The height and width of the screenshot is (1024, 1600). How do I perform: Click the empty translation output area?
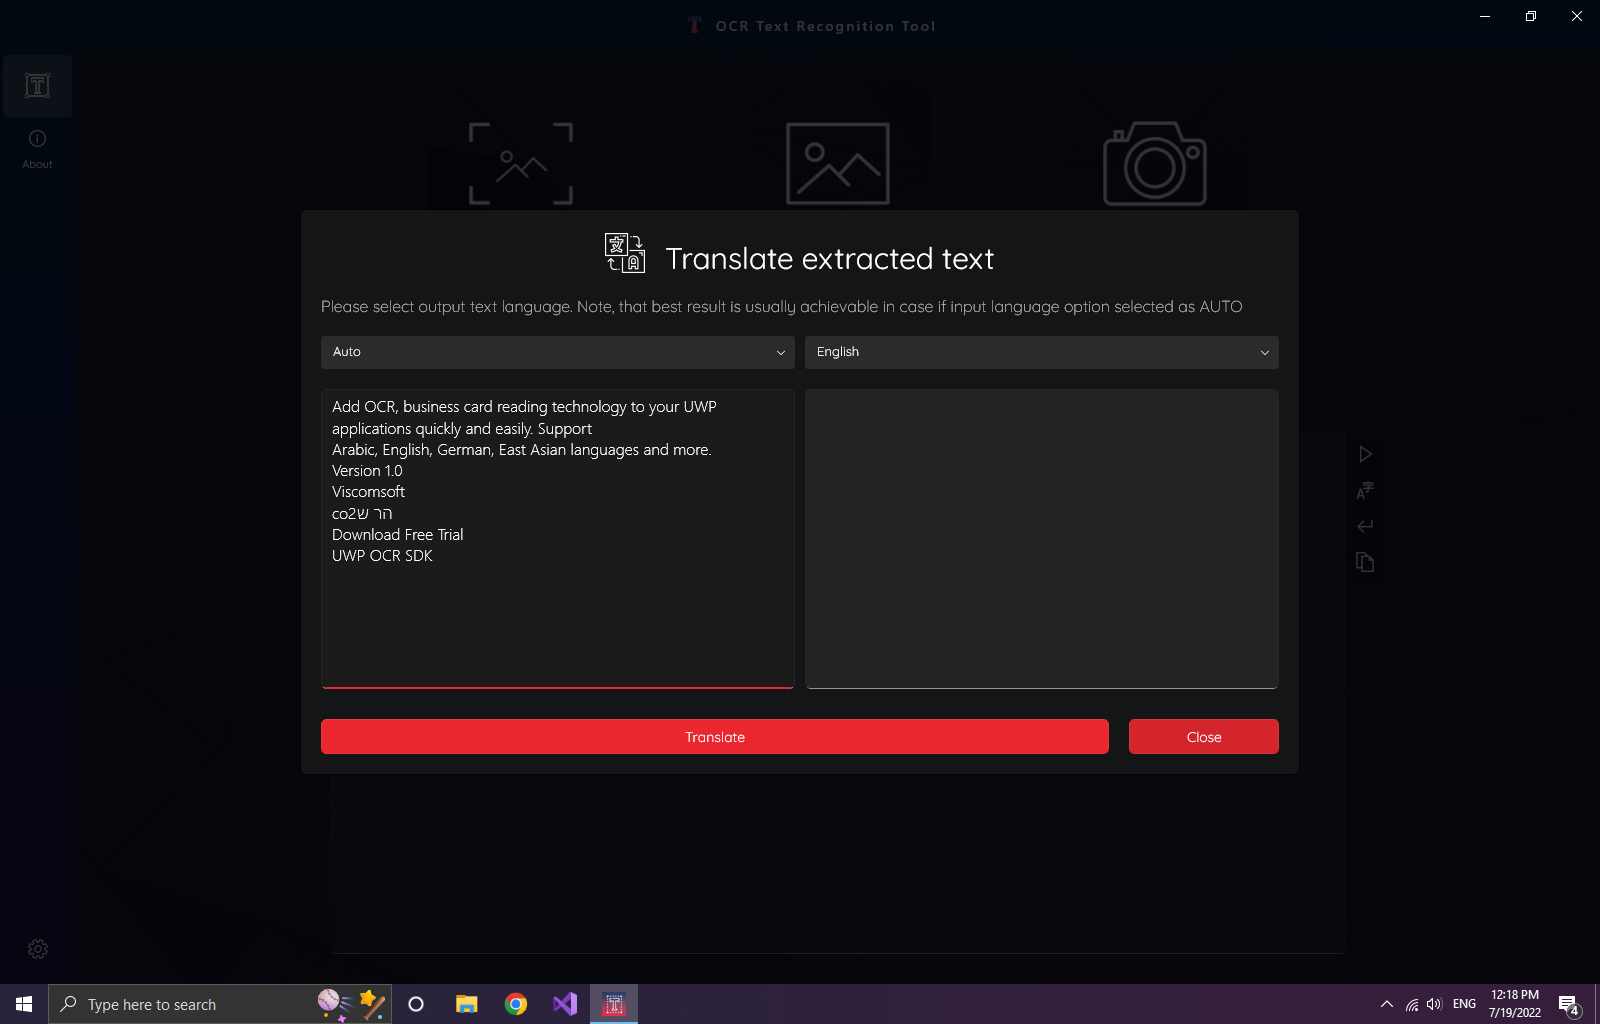click(1041, 540)
